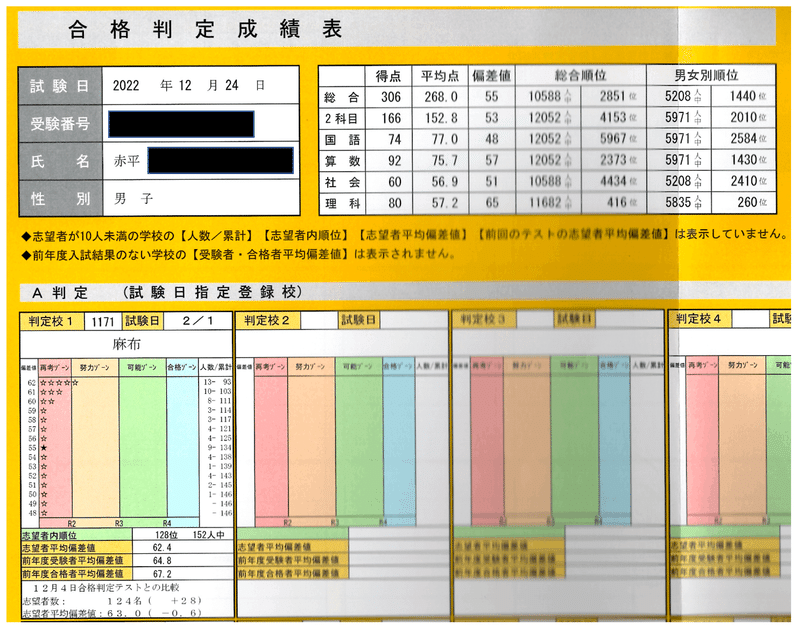The height and width of the screenshot is (632, 800).
Task: Select the 128位 applicant rank
Action: coord(166,535)
